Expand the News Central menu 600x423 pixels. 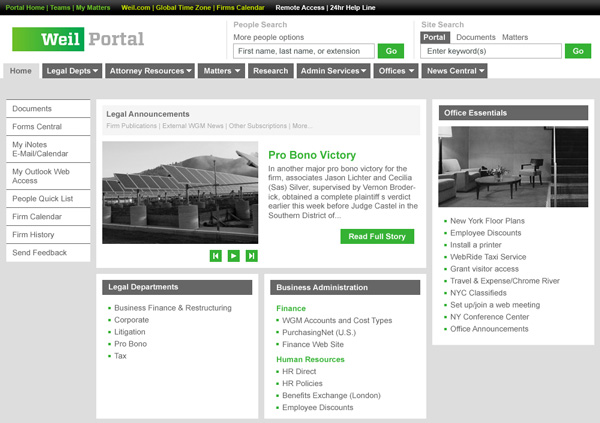(455, 71)
